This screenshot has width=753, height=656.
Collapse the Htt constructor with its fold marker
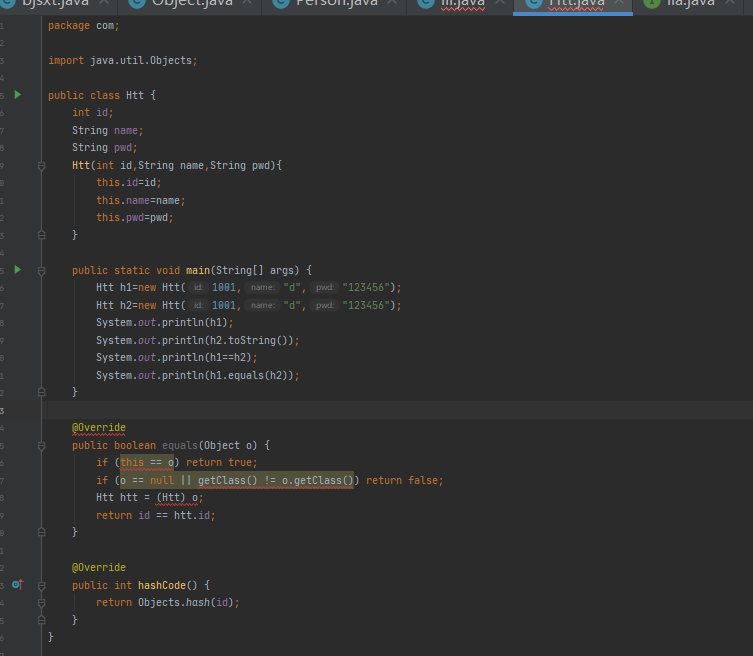click(x=42, y=166)
